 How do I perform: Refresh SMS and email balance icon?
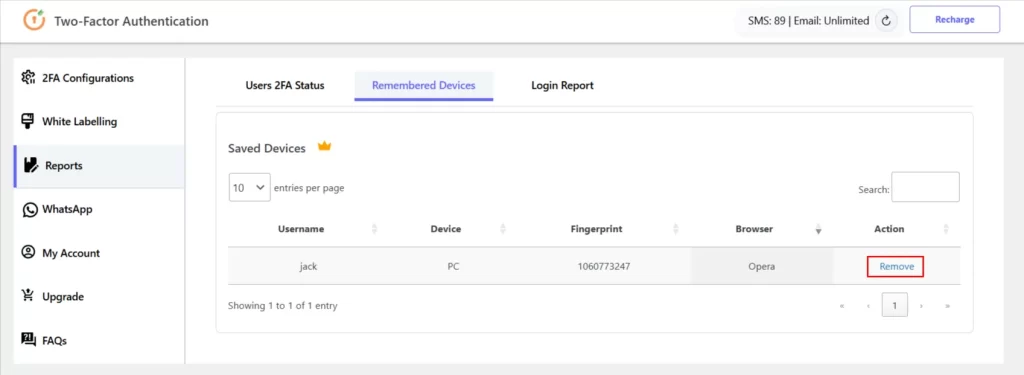pyautogui.click(x=886, y=21)
